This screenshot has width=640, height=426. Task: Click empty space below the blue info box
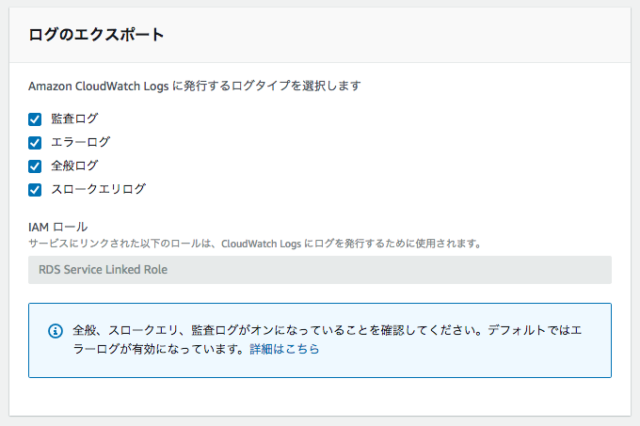[x=320, y=397]
